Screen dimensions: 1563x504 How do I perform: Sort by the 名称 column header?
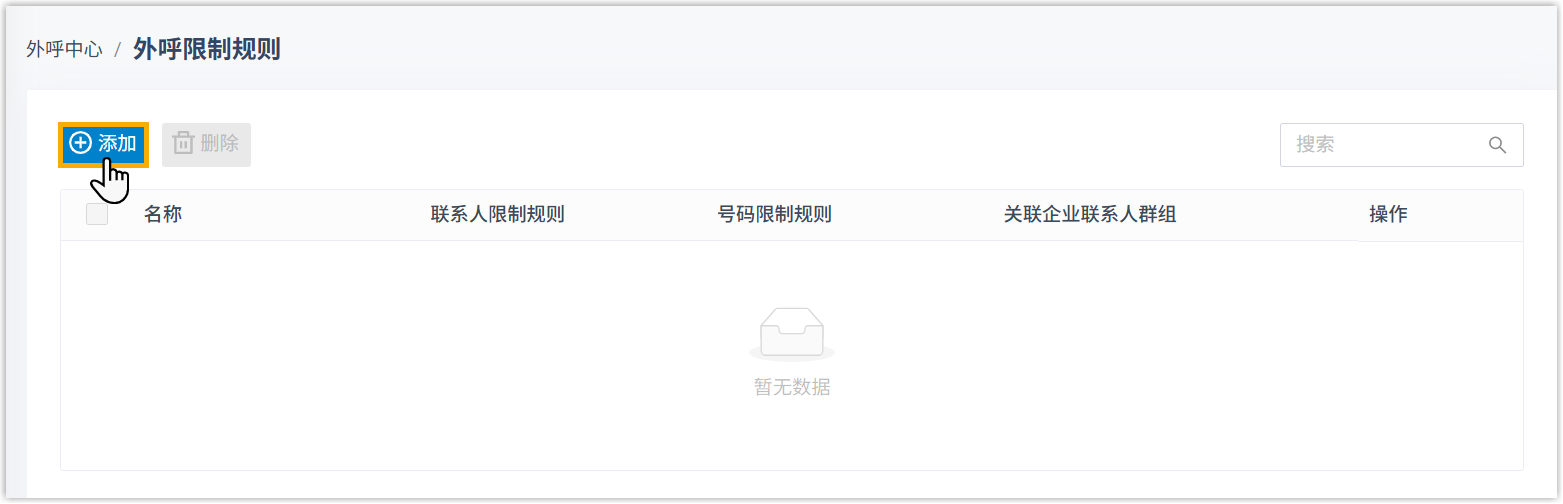coord(162,214)
